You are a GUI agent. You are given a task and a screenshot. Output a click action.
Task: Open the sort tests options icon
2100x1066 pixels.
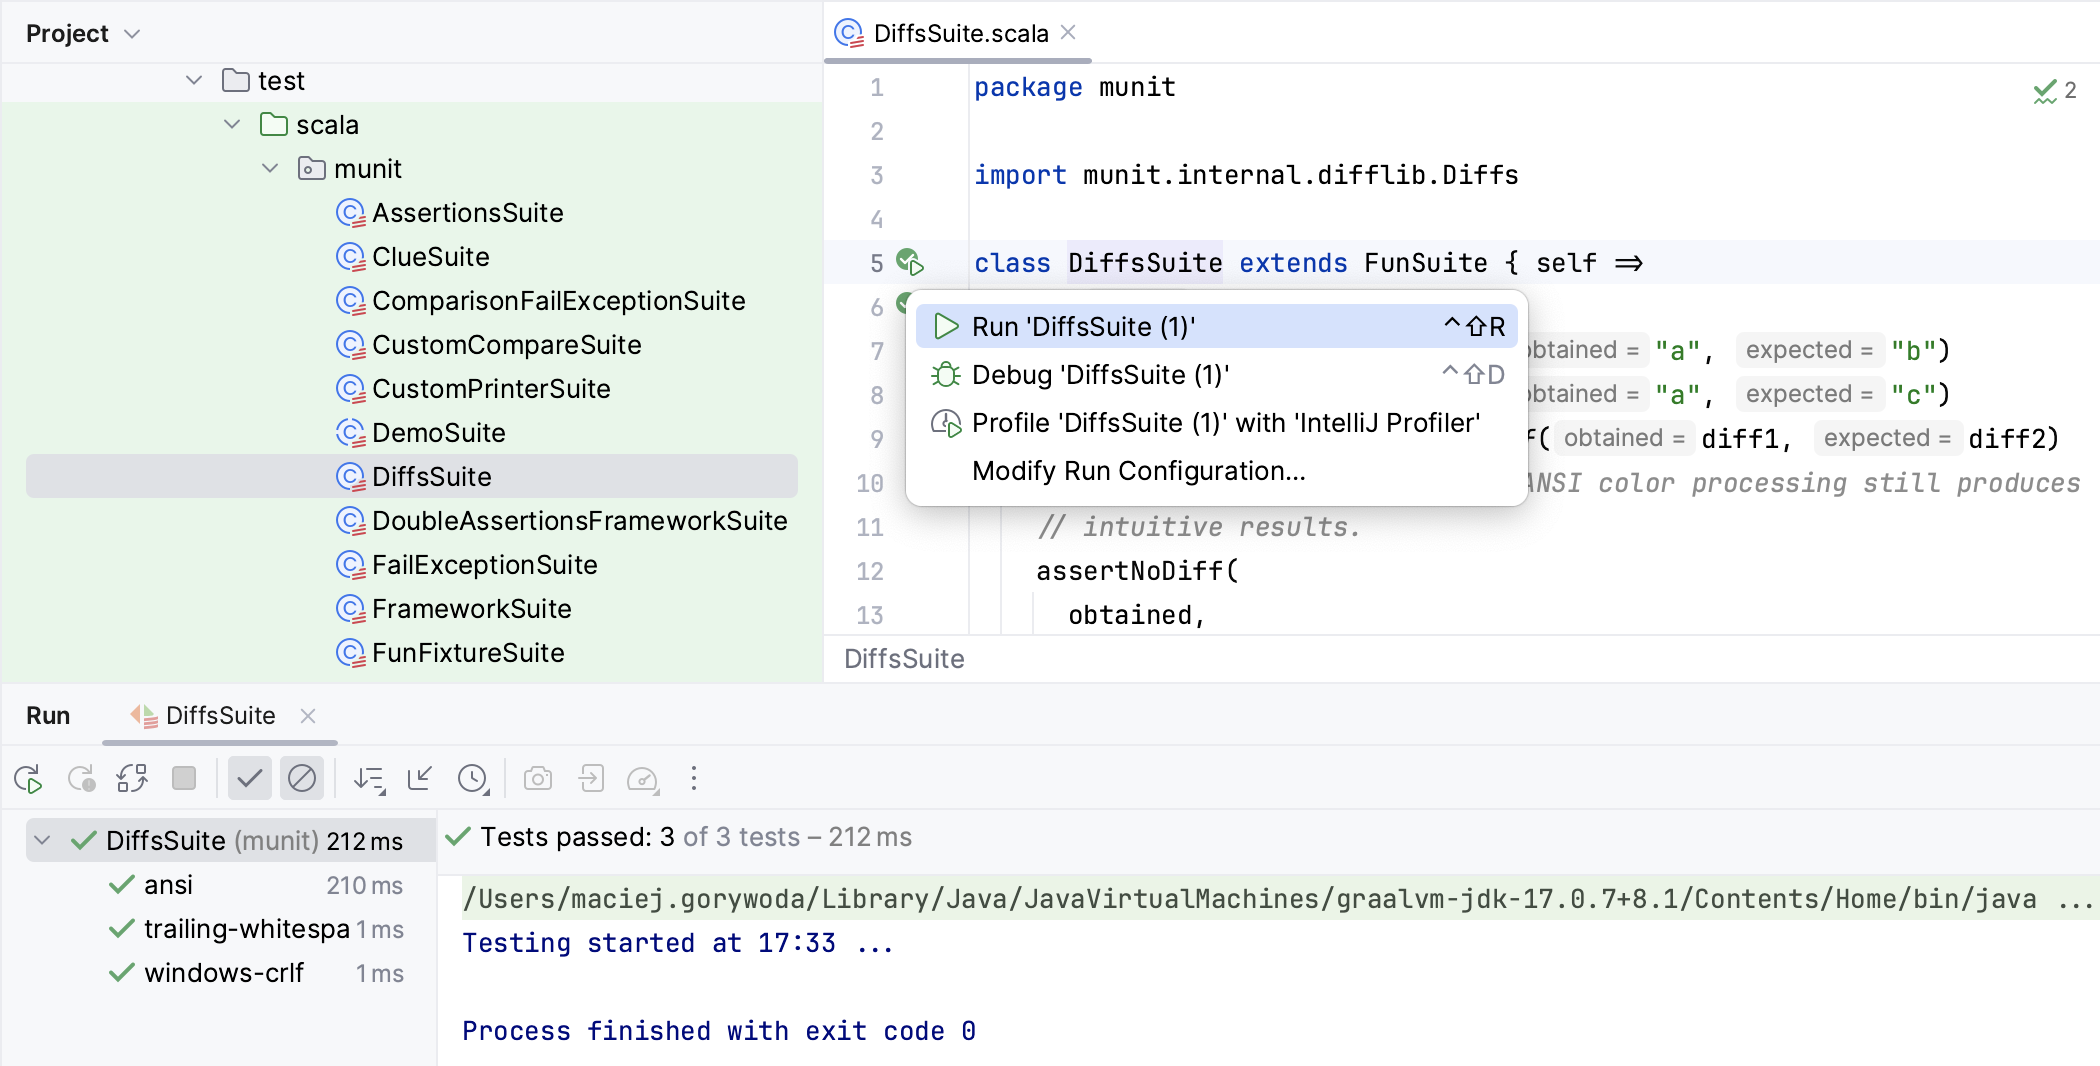(369, 779)
